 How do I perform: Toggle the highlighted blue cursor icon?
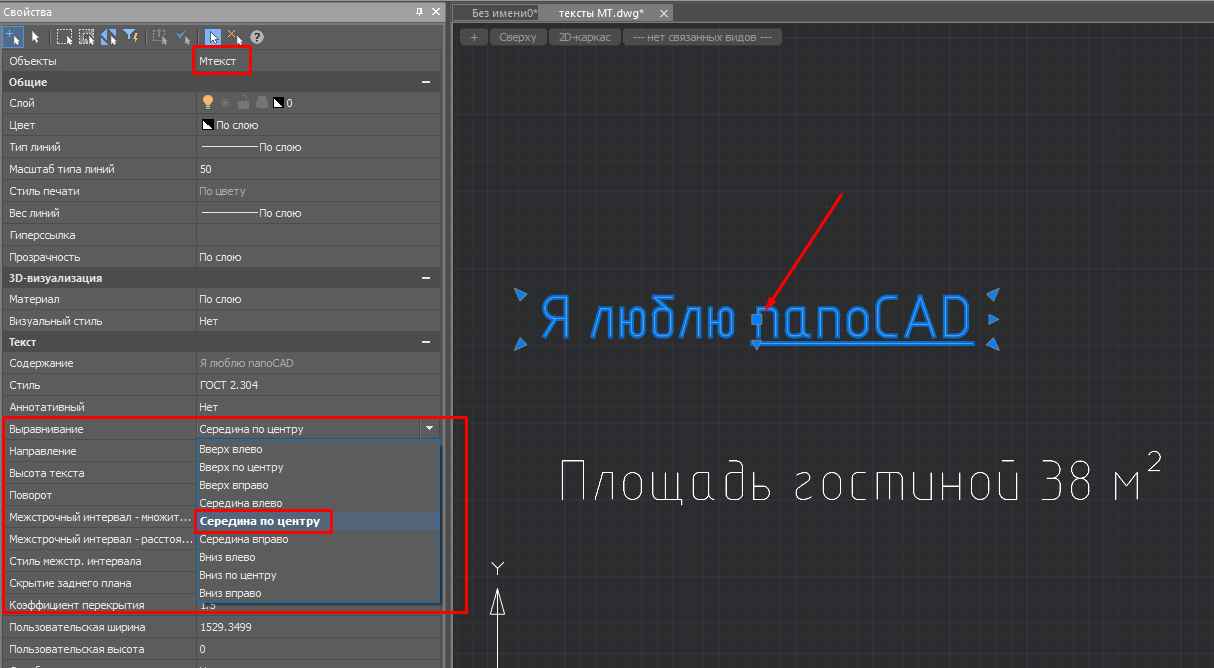click(213, 37)
